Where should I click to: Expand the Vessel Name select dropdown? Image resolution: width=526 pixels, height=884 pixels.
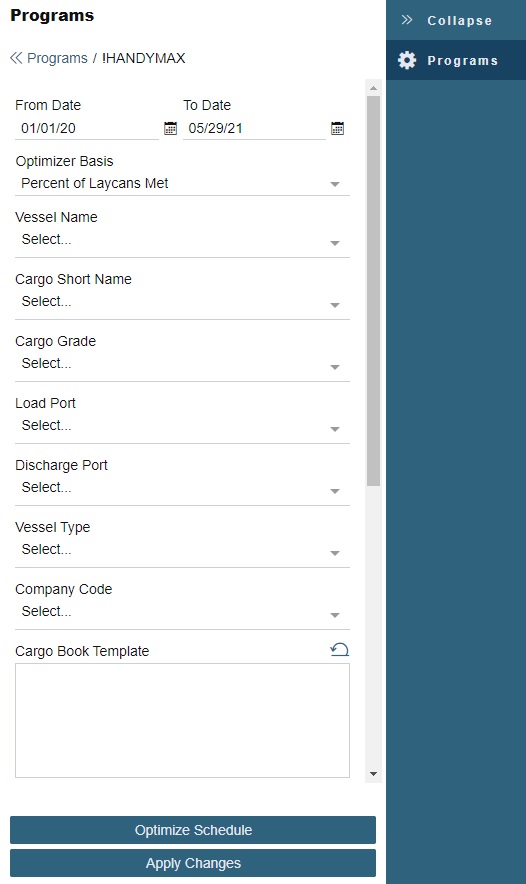[x=182, y=241]
